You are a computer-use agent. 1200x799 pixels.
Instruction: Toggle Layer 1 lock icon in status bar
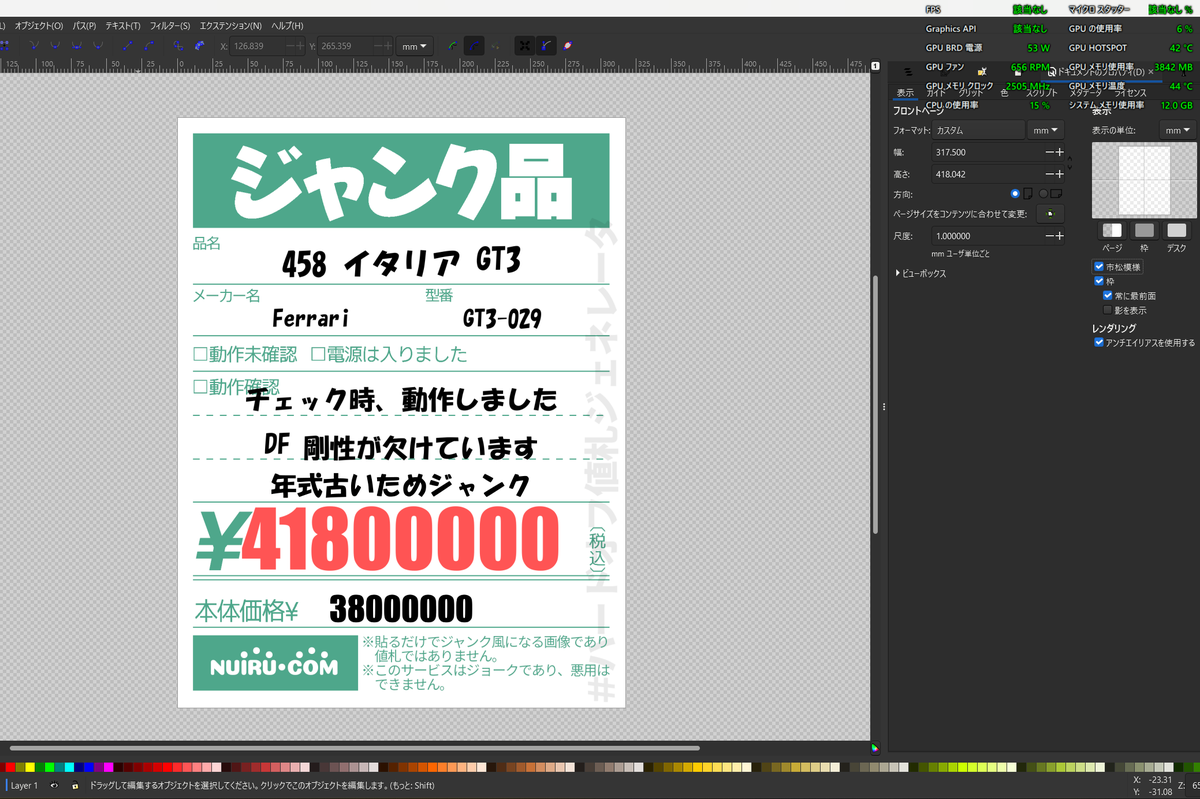click(75, 786)
